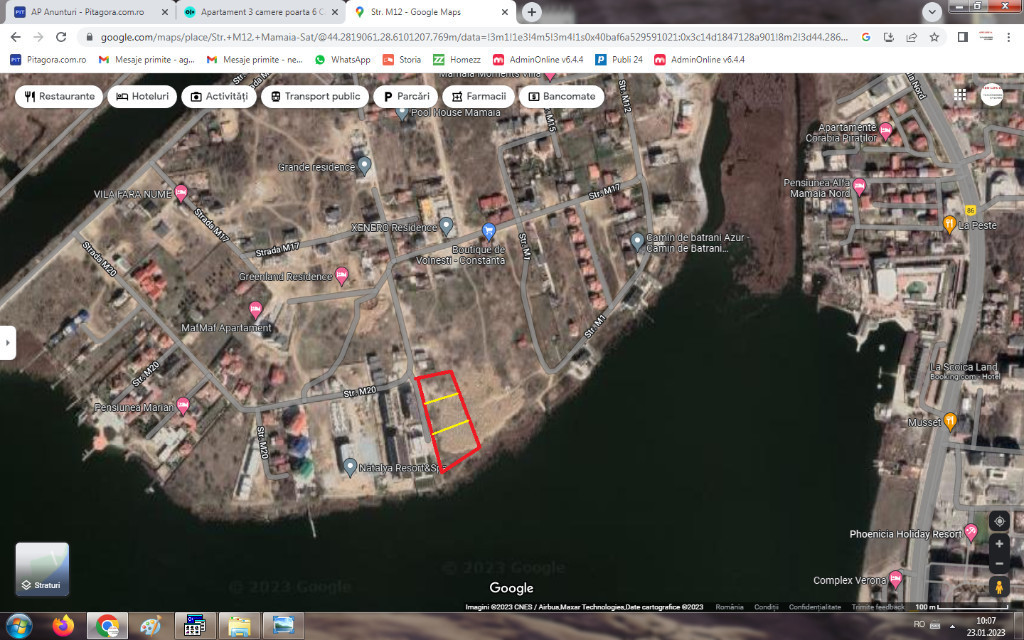Click the zoom out minus button
This screenshot has width=1024, height=640.
click(998, 563)
